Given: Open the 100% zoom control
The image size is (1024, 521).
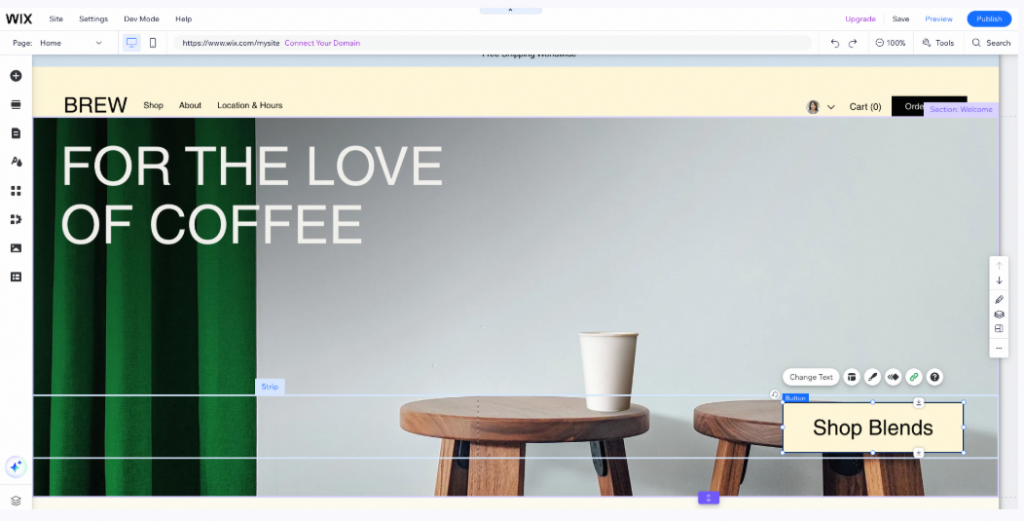Looking at the screenshot, I should [x=890, y=43].
